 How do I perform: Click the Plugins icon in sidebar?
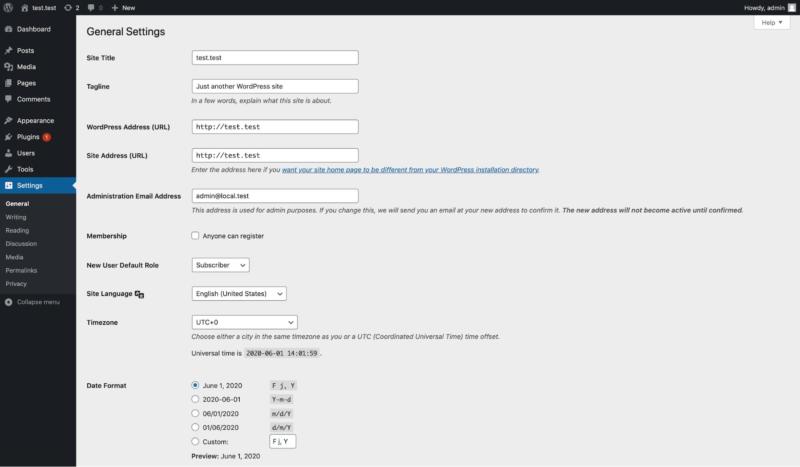tap(9, 136)
